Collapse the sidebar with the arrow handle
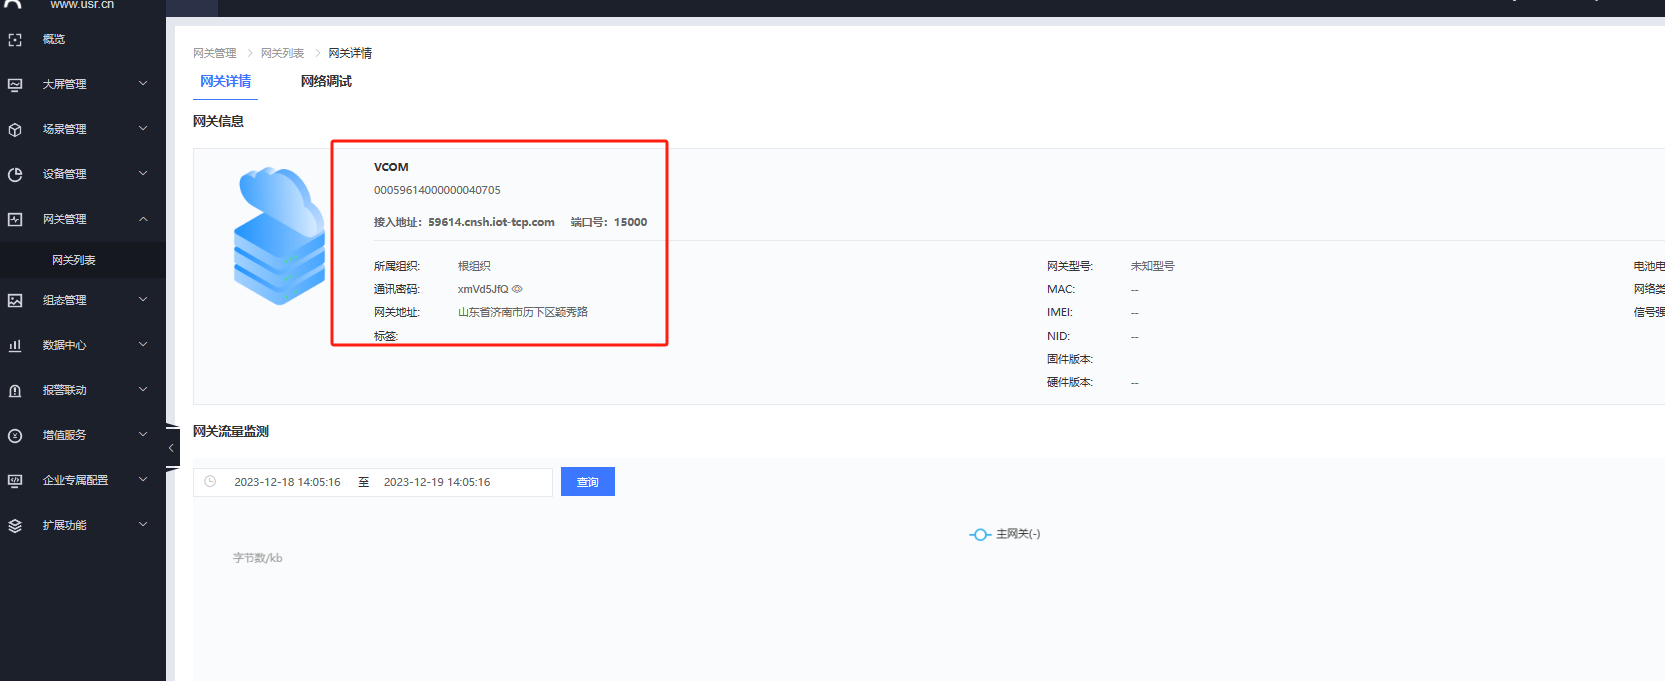 click(171, 448)
